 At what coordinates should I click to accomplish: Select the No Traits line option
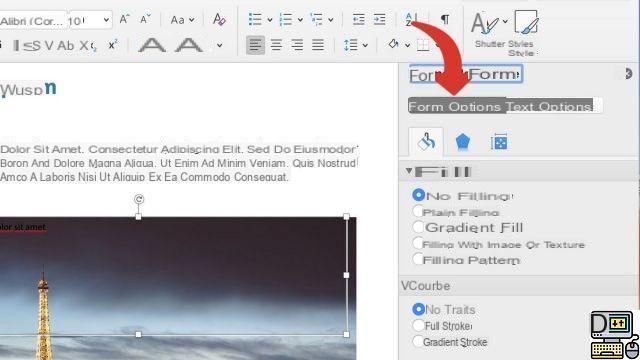418,309
